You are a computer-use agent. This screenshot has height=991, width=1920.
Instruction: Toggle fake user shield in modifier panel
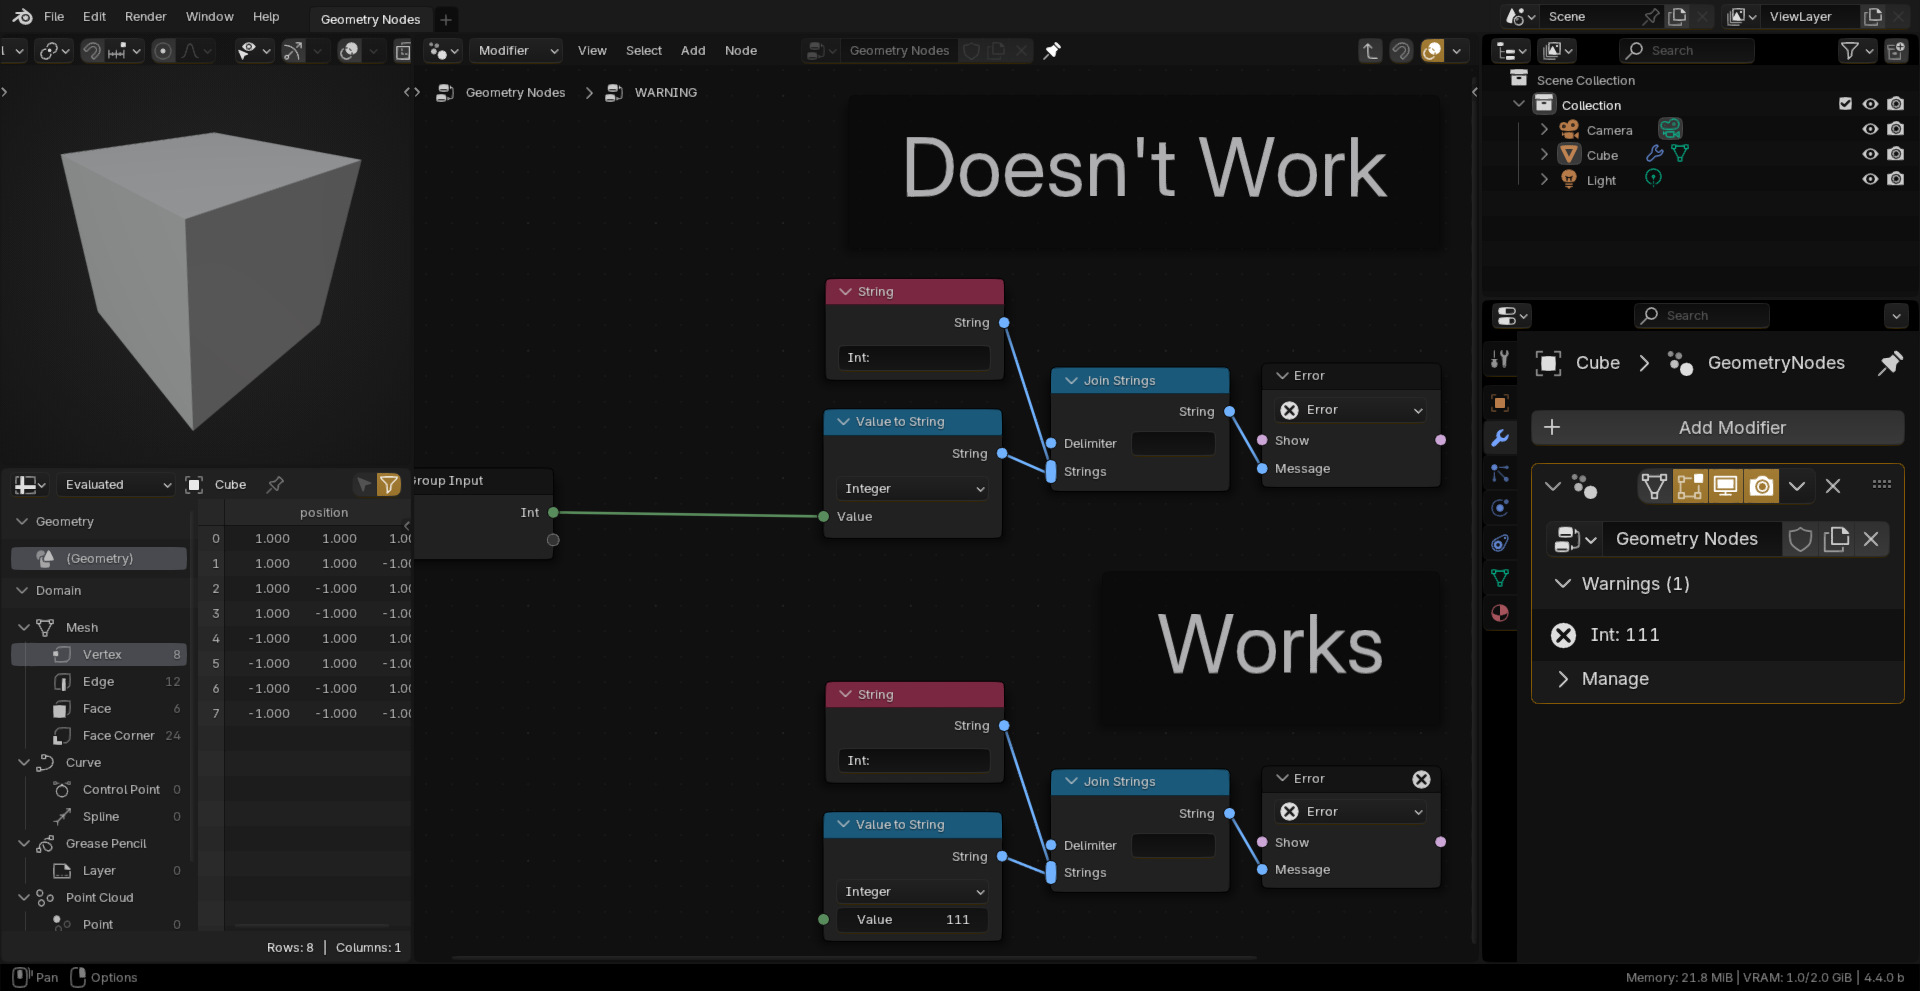click(x=1800, y=539)
